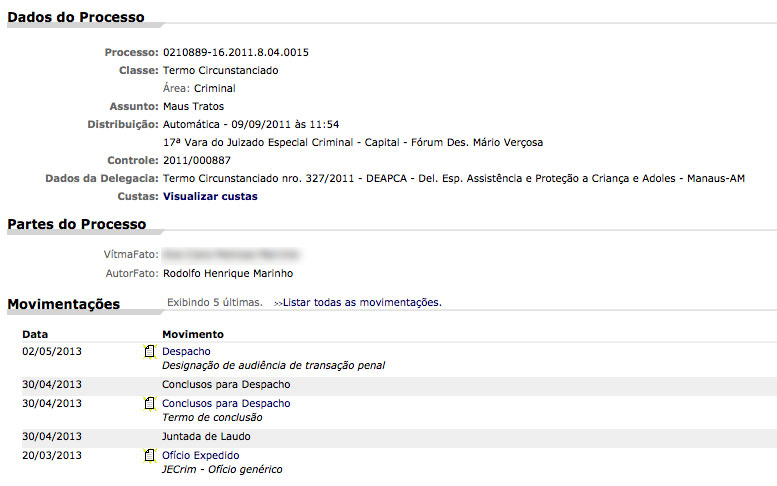Click the Dados do Processo section header

click(x=76, y=17)
